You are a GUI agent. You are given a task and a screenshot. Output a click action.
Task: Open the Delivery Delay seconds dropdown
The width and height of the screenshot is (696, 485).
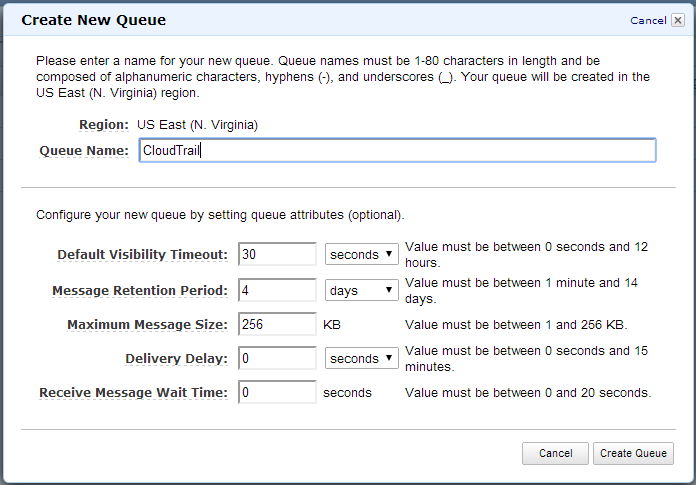pos(361,358)
